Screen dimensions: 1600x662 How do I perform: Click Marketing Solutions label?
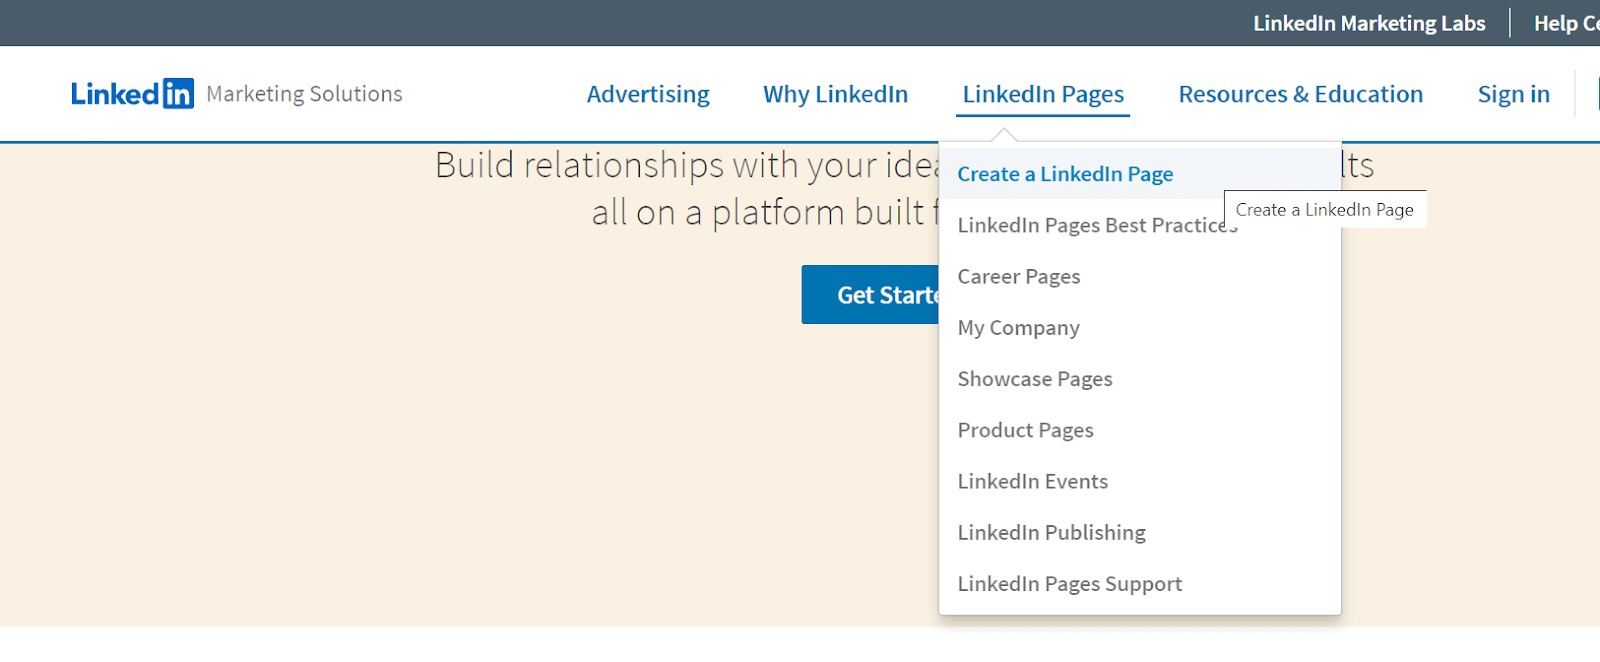tap(303, 93)
